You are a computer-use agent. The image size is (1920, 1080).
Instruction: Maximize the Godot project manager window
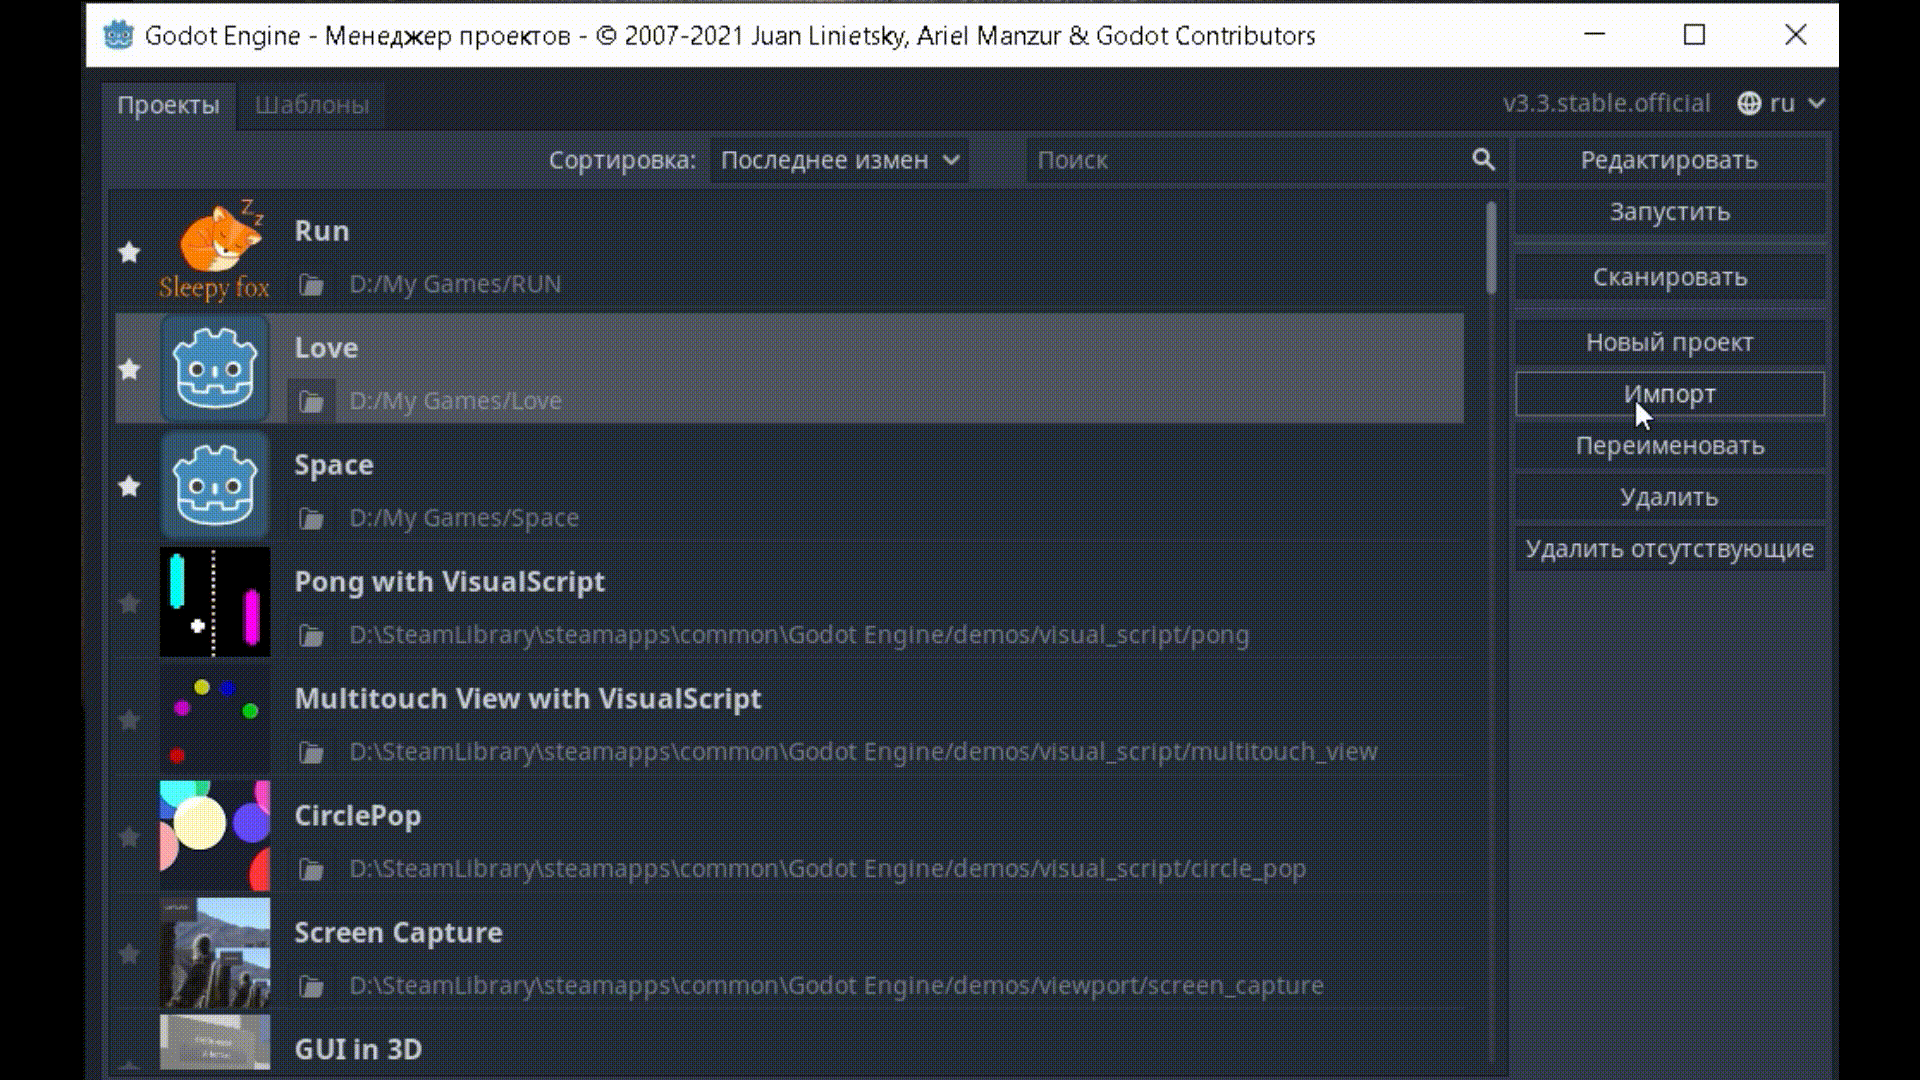(1694, 35)
